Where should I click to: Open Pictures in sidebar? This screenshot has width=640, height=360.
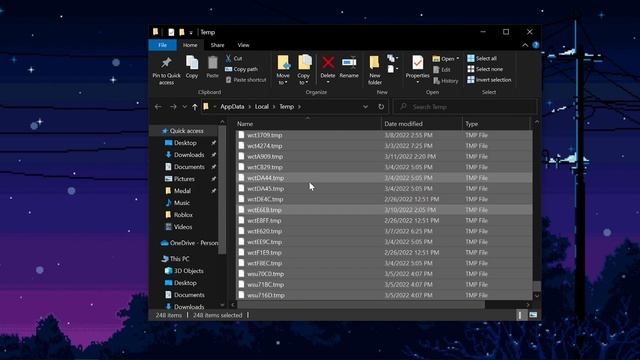pos(184,179)
